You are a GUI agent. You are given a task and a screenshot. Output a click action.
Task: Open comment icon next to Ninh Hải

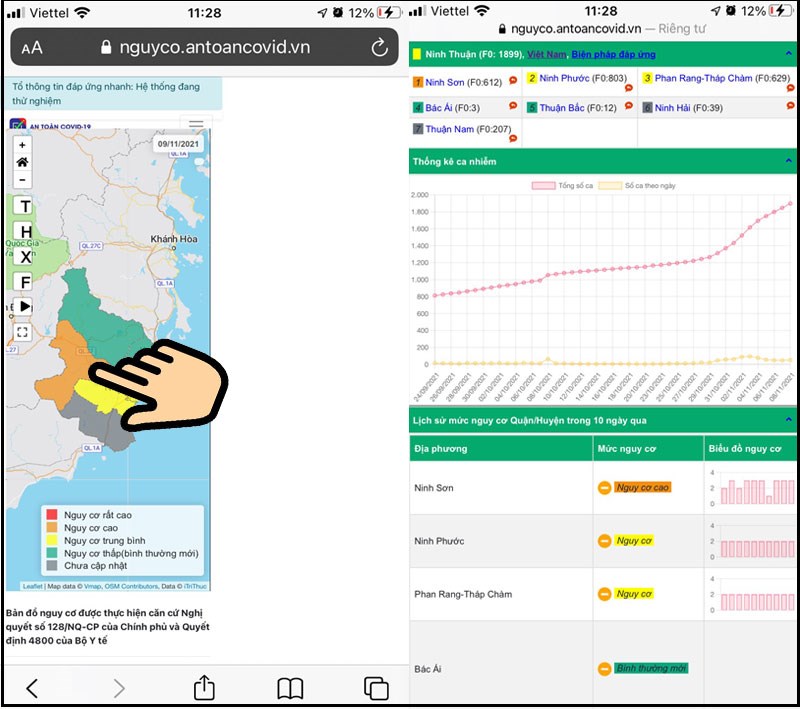click(x=790, y=106)
